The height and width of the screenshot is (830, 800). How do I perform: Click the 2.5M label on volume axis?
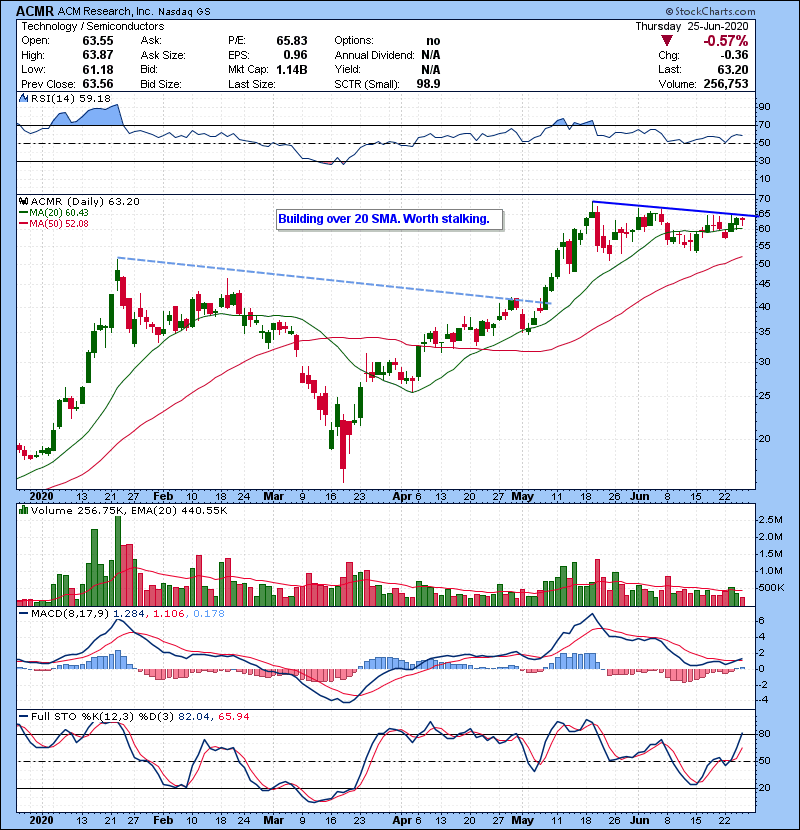pos(770,520)
